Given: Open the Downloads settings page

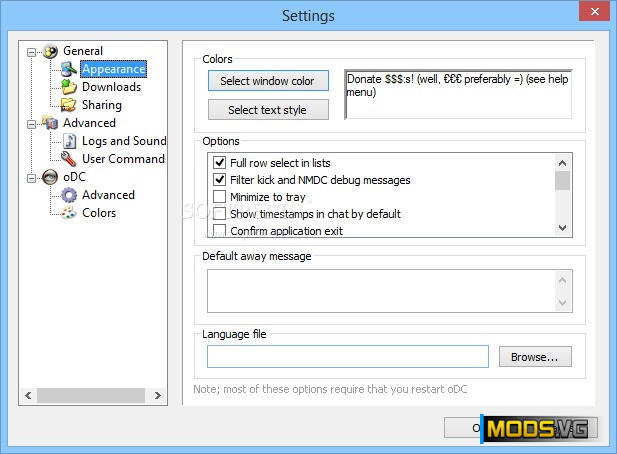Looking at the screenshot, I should 111,87.
